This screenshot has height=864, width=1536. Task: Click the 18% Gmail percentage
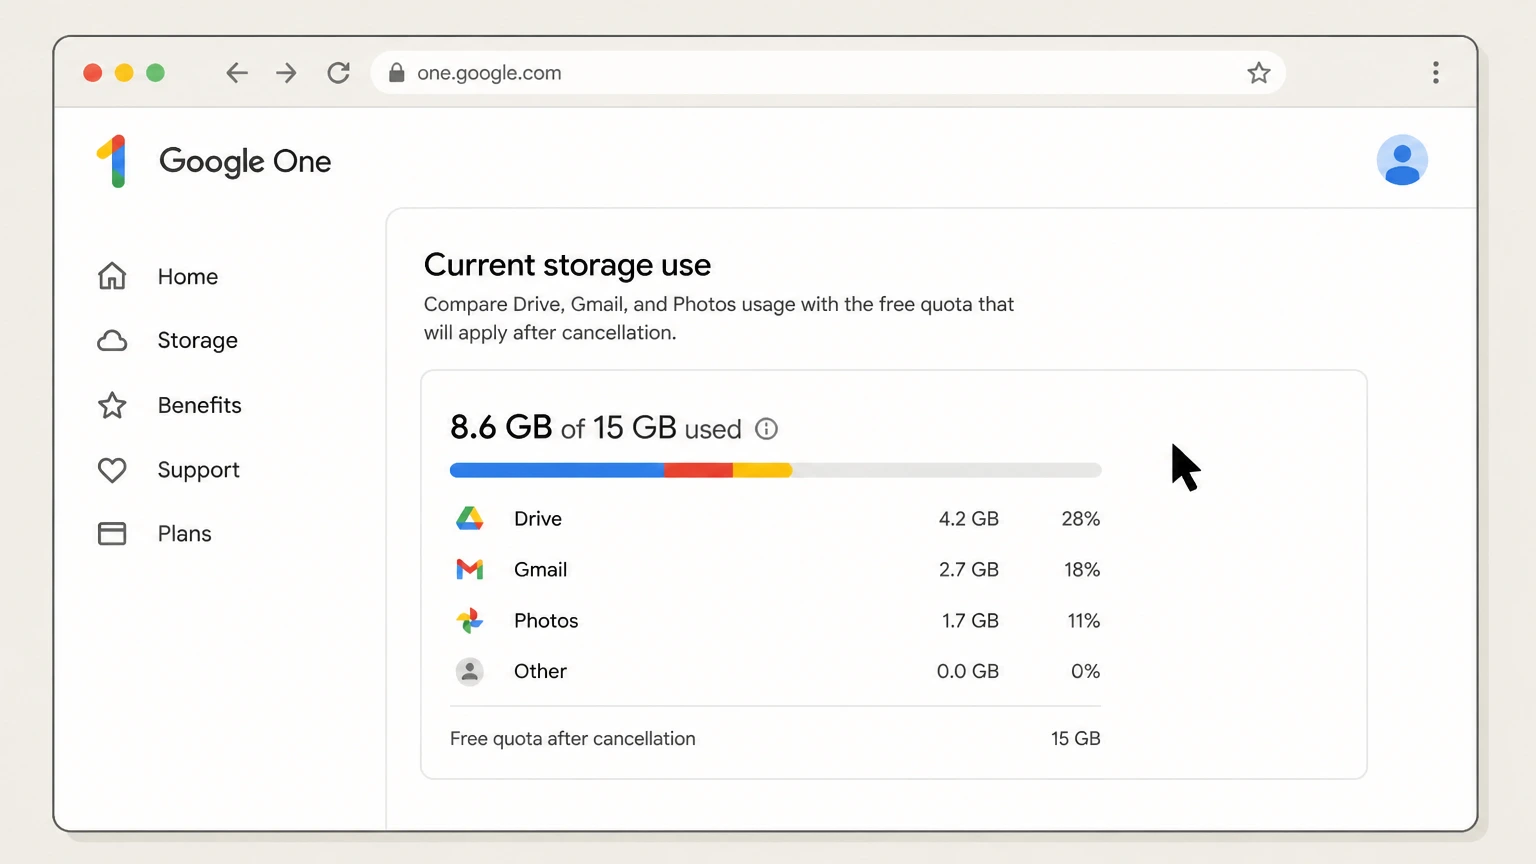[x=1082, y=570]
